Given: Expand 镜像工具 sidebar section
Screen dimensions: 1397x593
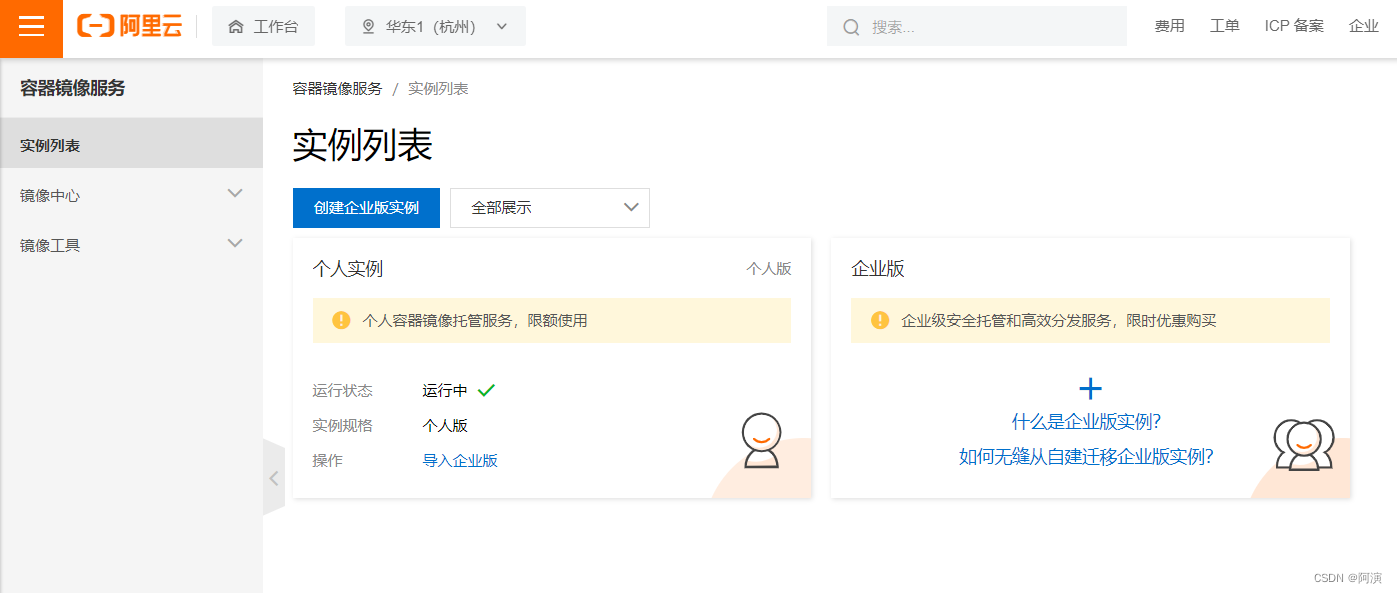Looking at the screenshot, I should click(x=131, y=244).
